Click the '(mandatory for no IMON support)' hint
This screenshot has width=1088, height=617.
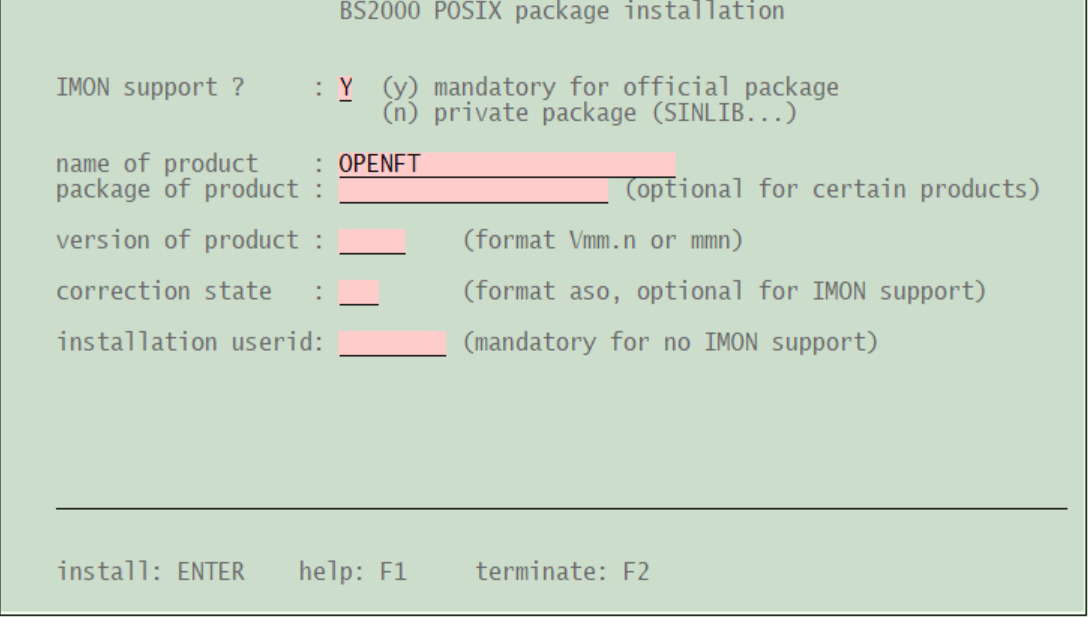pyautogui.click(x=670, y=345)
